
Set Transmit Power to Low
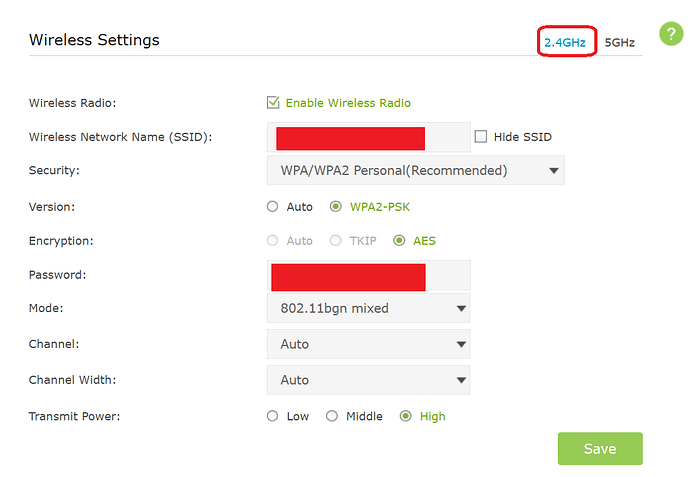(273, 416)
